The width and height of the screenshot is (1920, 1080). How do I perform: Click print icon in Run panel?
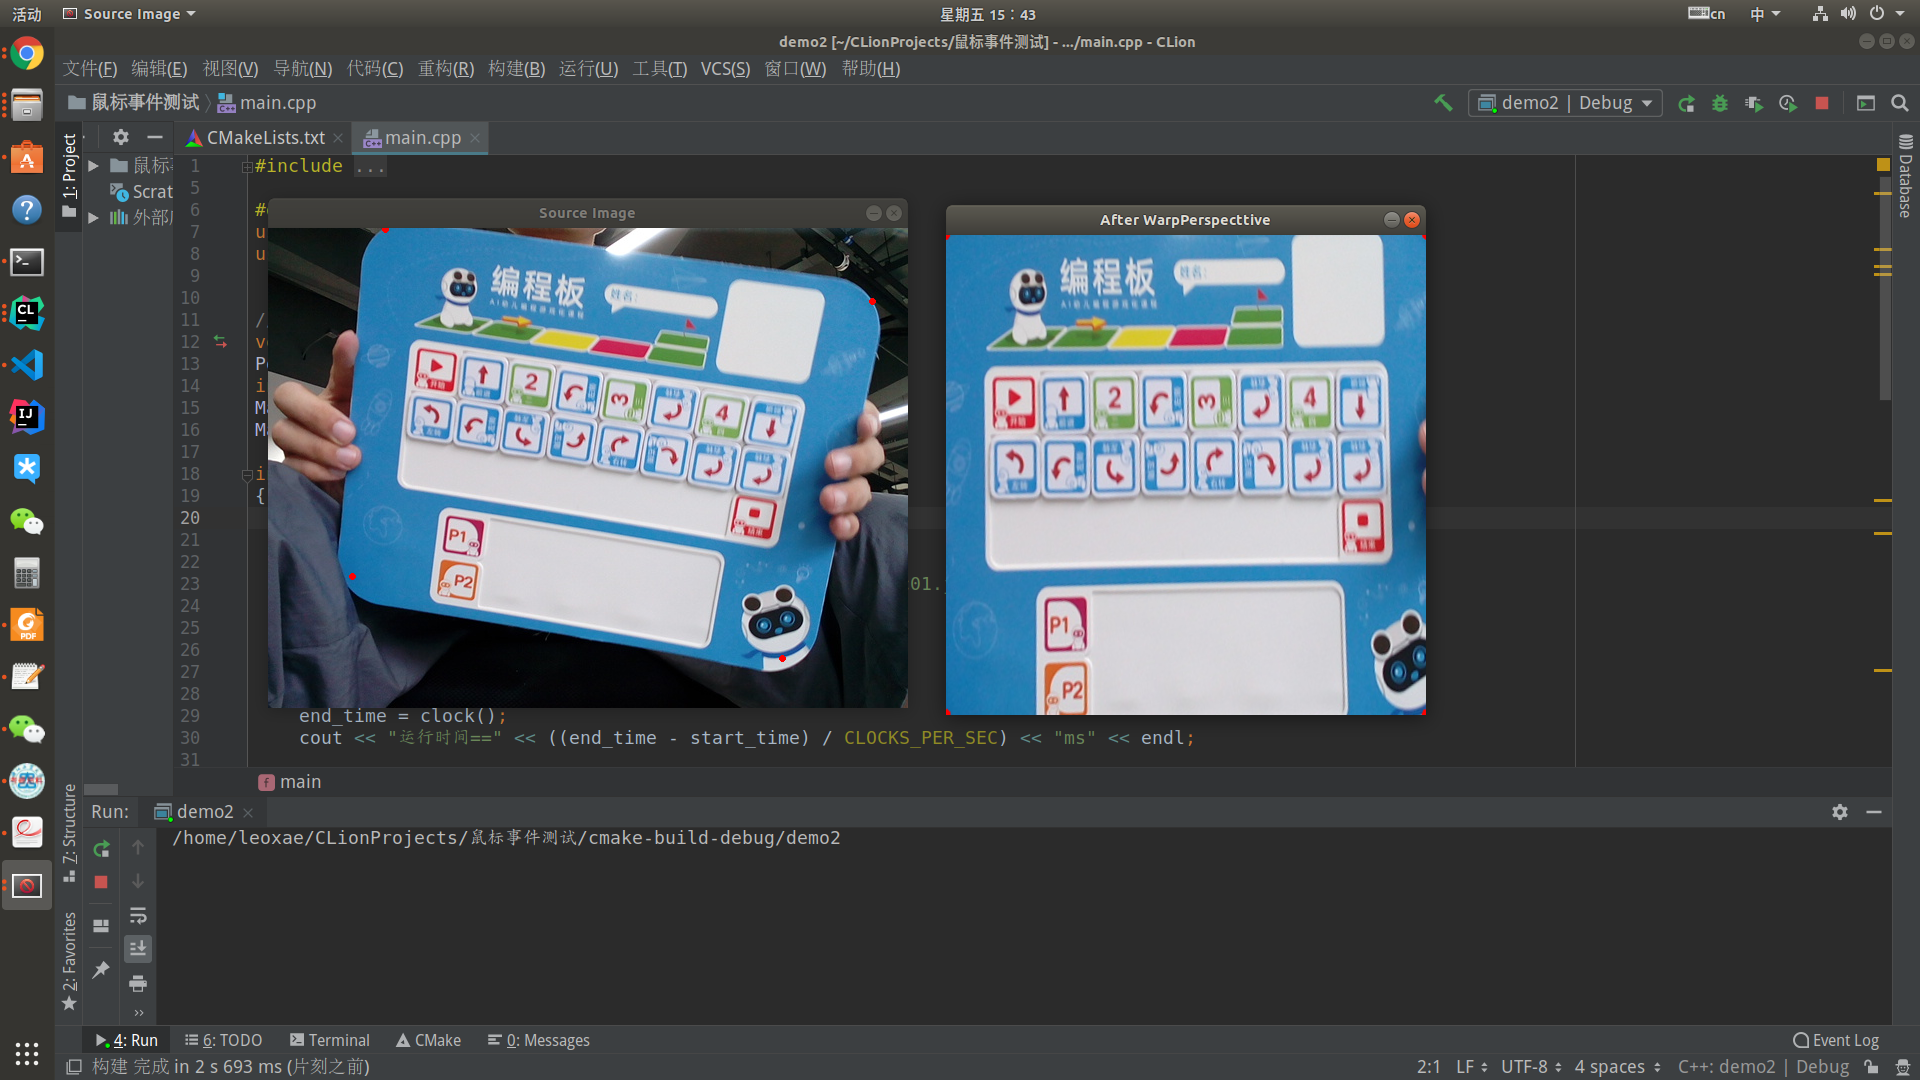point(138,983)
